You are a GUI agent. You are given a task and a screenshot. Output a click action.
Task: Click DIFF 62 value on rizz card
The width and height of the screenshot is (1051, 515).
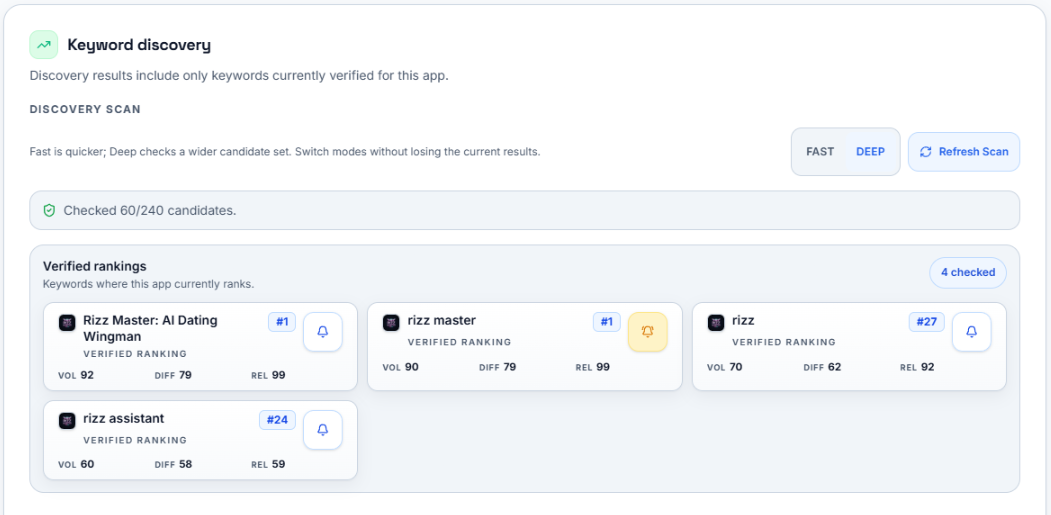coord(822,367)
